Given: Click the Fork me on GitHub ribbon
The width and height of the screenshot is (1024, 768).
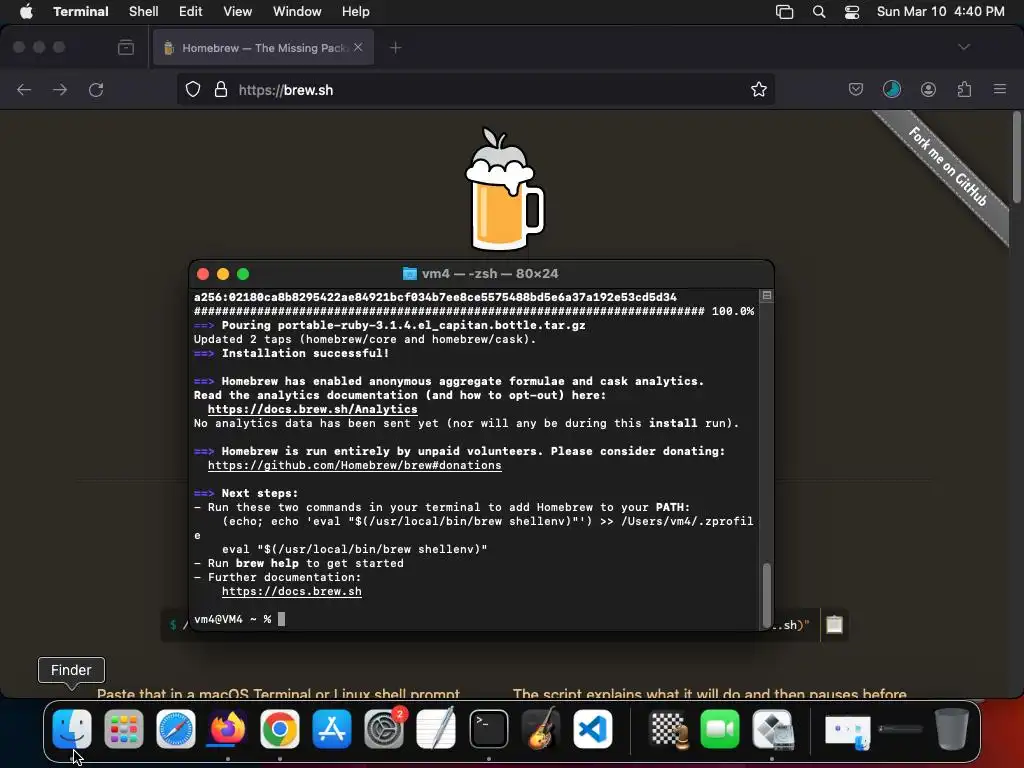Looking at the screenshot, I should pyautogui.click(x=948, y=167).
